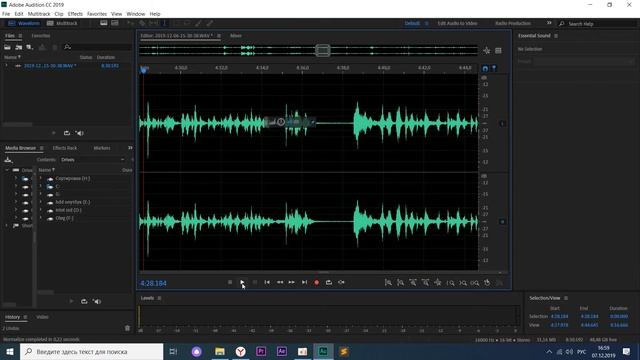Viewport: 640px width, 360px height.
Task: Click the 4:28.184 current time display
Action: pyautogui.click(x=153, y=283)
